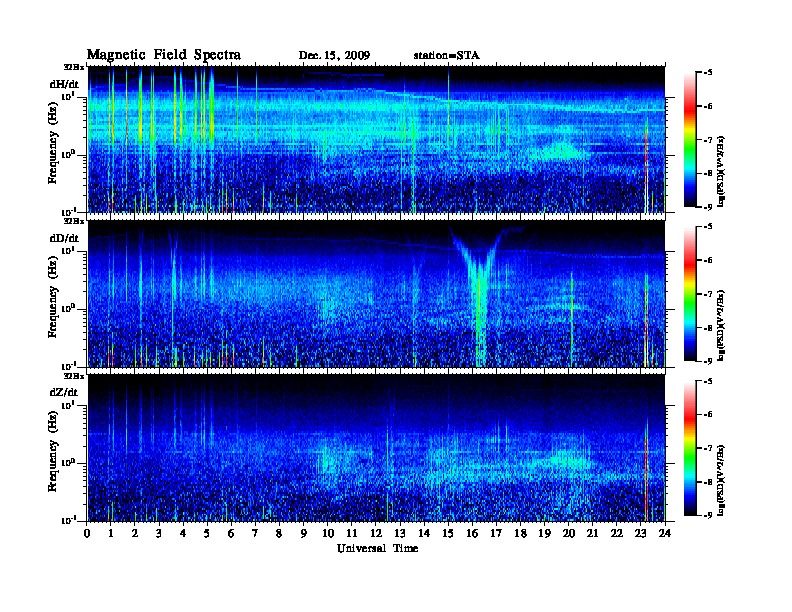Click hour tick label '14' on time axis
Screen dimensions: 792x612
coord(424,533)
